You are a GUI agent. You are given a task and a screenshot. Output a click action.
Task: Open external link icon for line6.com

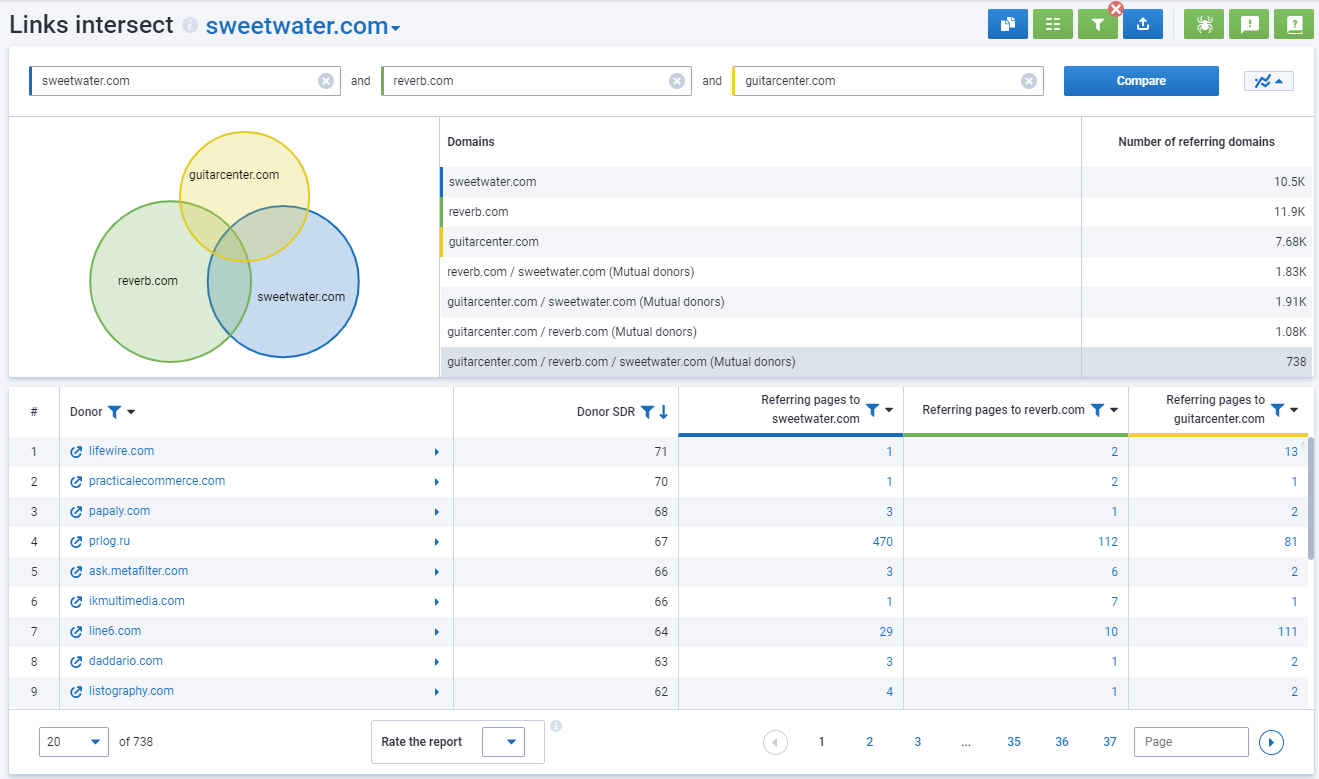pyautogui.click(x=77, y=632)
